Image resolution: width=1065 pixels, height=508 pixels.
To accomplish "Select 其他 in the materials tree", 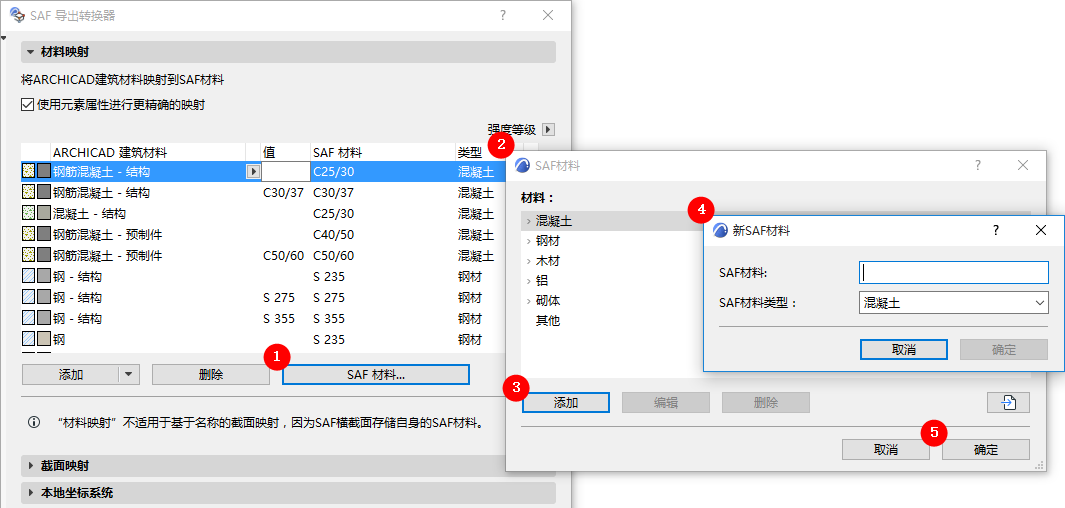I will (x=548, y=321).
